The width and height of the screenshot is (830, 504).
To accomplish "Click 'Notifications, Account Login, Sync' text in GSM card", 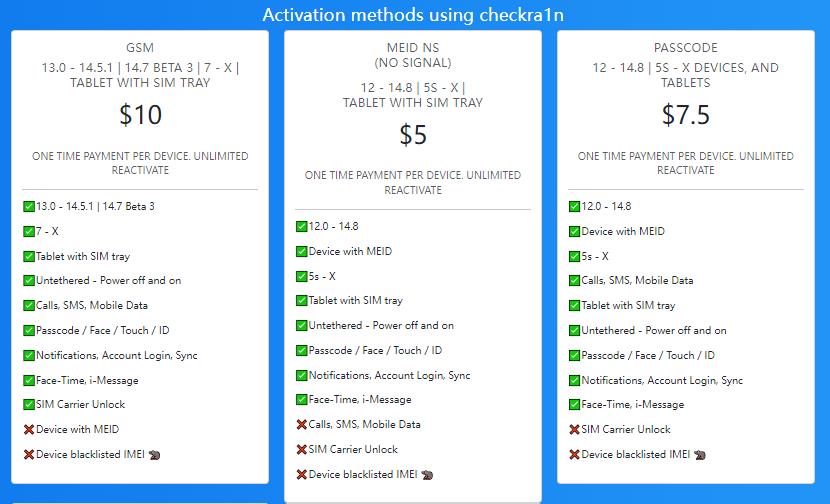I will point(116,355).
